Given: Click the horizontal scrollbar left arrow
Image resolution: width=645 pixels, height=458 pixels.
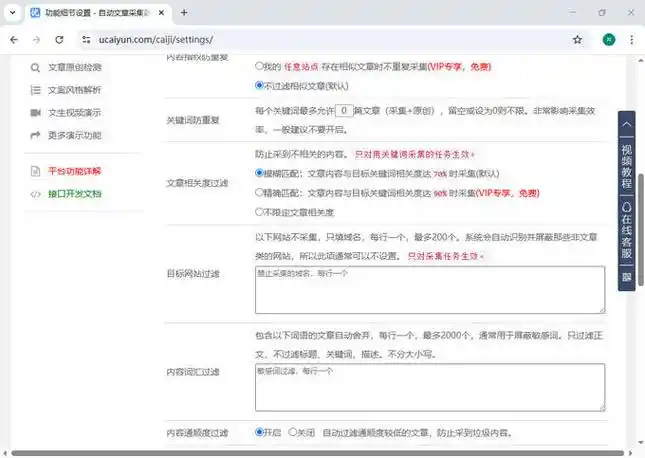Looking at the screenshot, I should (x=5, y=453).
